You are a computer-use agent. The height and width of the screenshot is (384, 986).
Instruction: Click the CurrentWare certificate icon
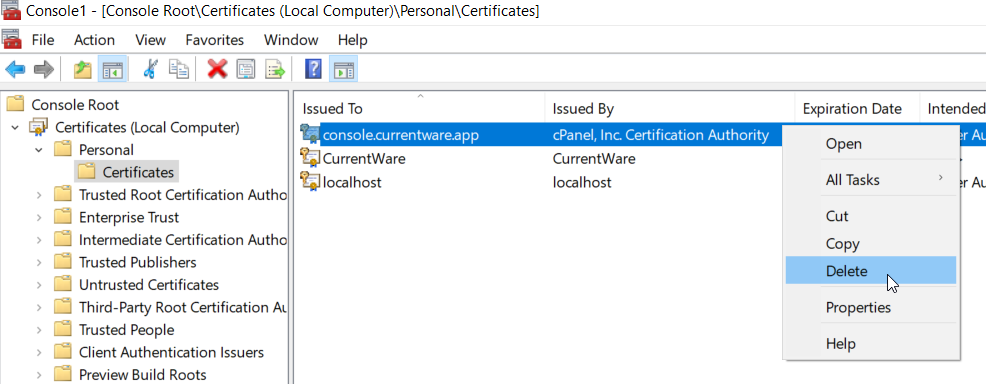pos(310,158)
